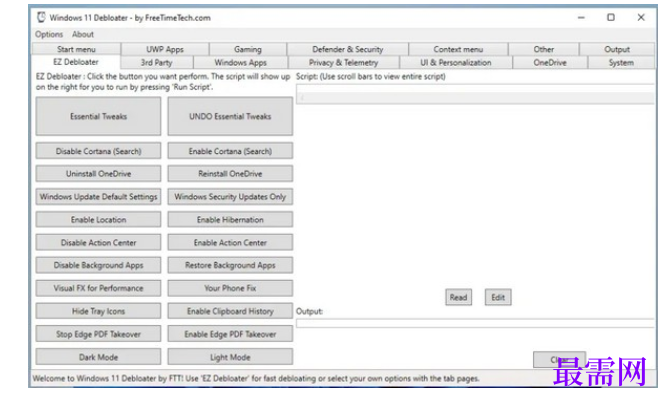
Task: Switch to the 3rd Party tab
Action: pos(156,62)
